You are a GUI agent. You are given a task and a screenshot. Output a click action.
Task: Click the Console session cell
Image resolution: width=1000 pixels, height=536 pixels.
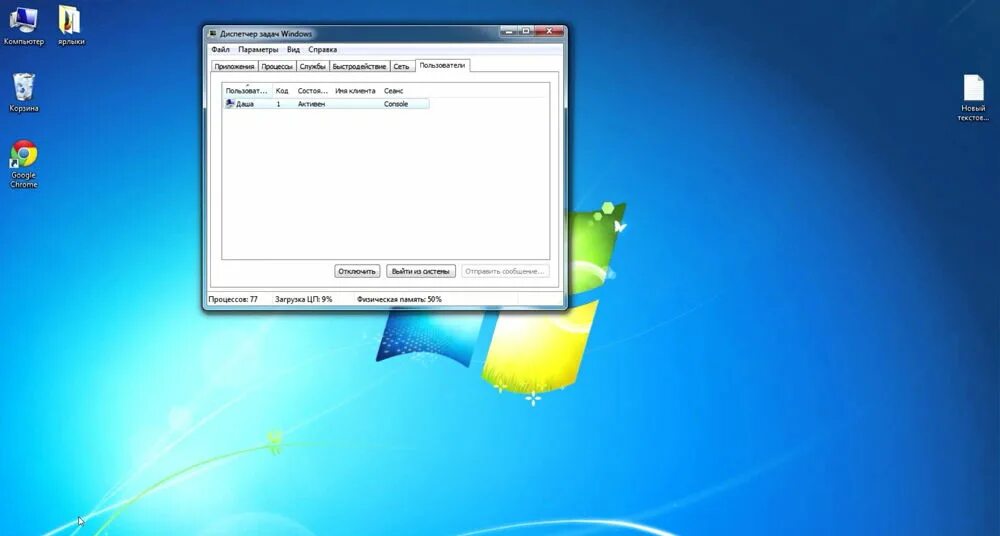(396, 104)
